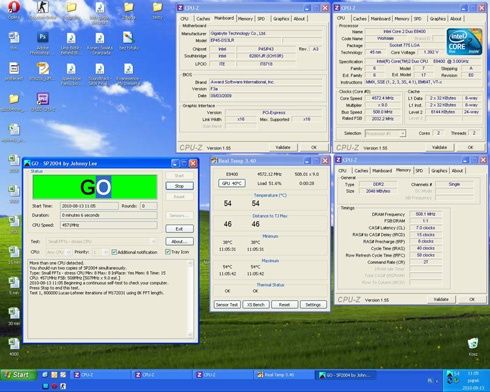Viewport: 490px width, 392px height.
Task: Click the DDR2 memory type field
Action: click(x=378, y=184)
